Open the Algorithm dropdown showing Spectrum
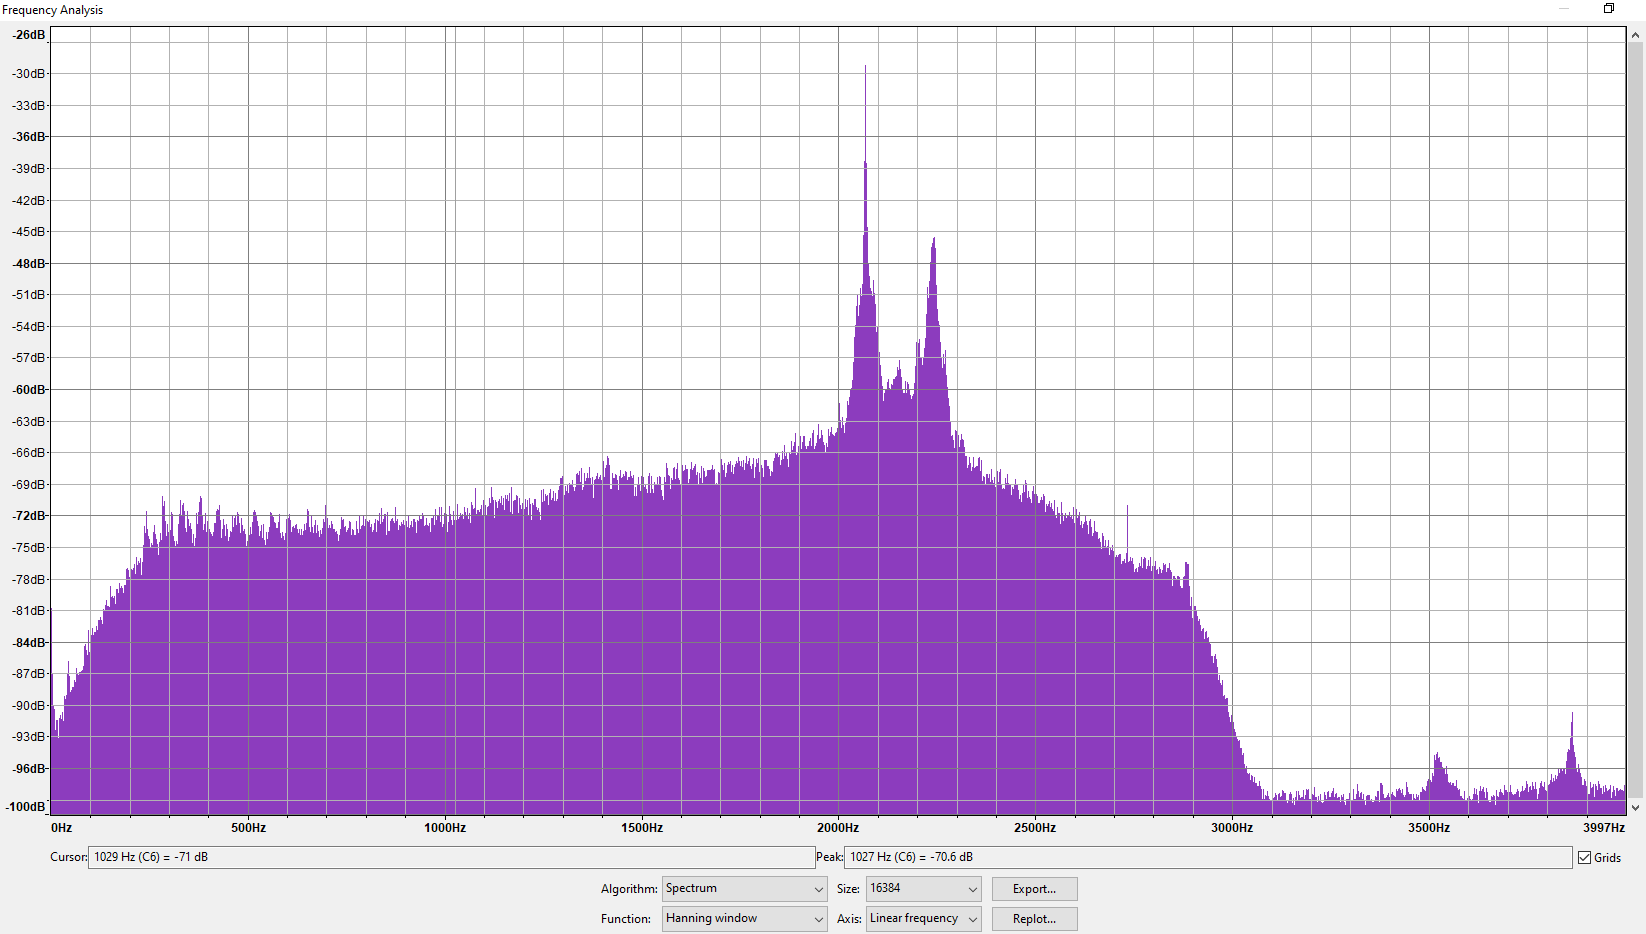 744,888
